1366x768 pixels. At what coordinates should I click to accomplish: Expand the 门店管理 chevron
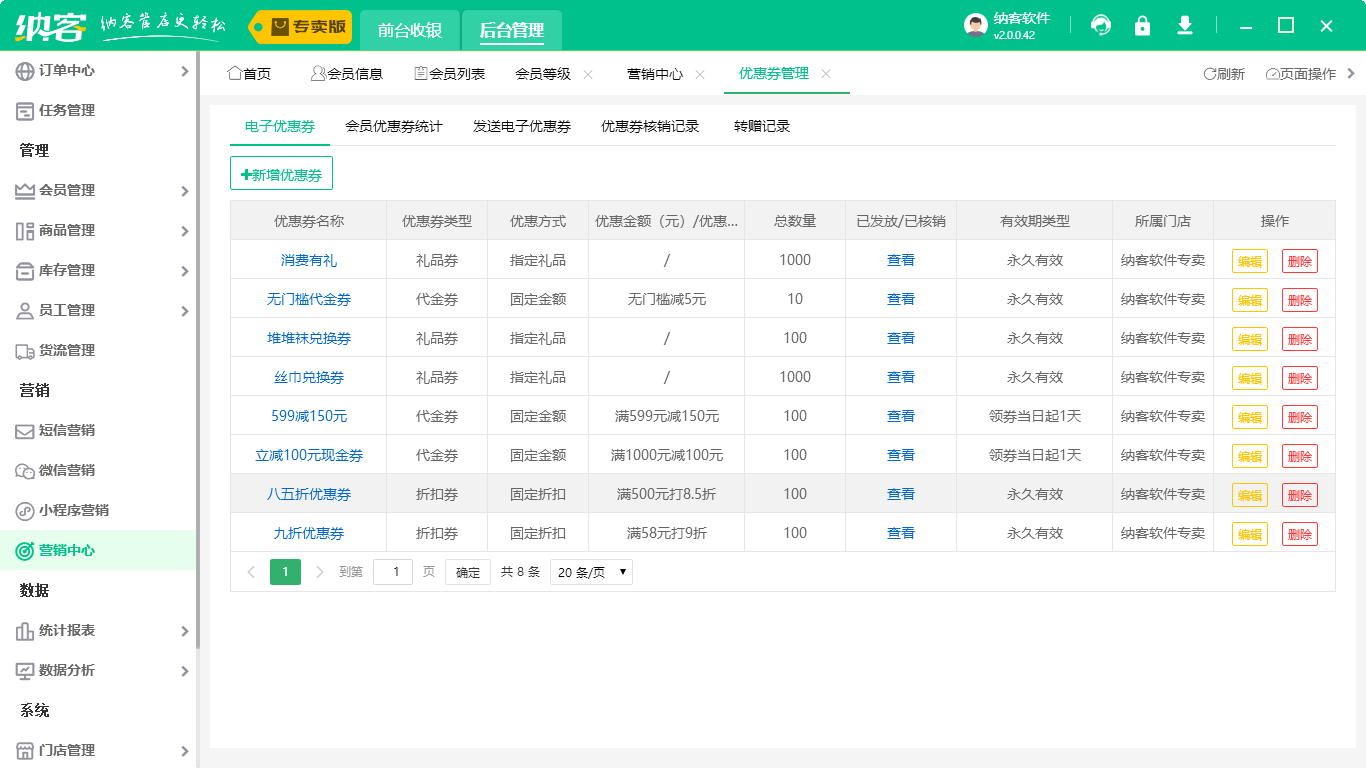pyautogui.click(x=185, y=750)
